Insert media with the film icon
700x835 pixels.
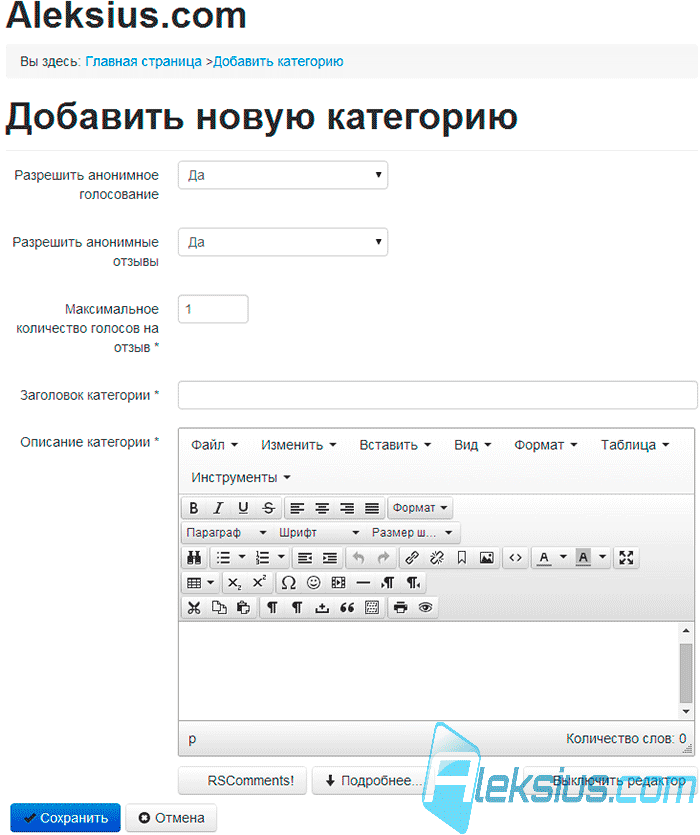coord(338,583)
